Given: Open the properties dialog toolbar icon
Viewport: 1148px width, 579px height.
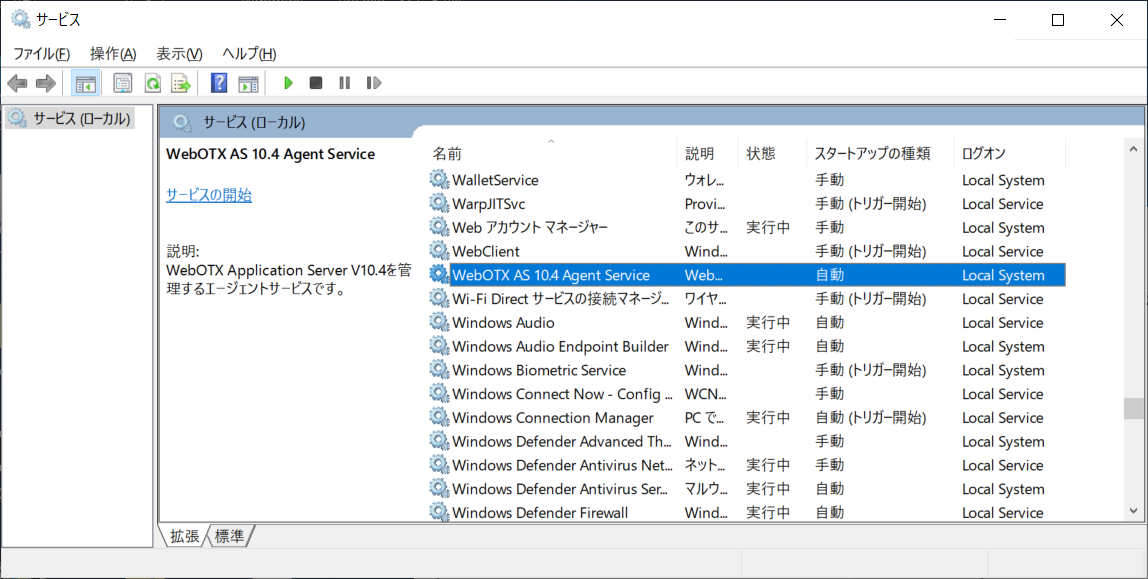Looking at the screenshot, I should point(122,82).
